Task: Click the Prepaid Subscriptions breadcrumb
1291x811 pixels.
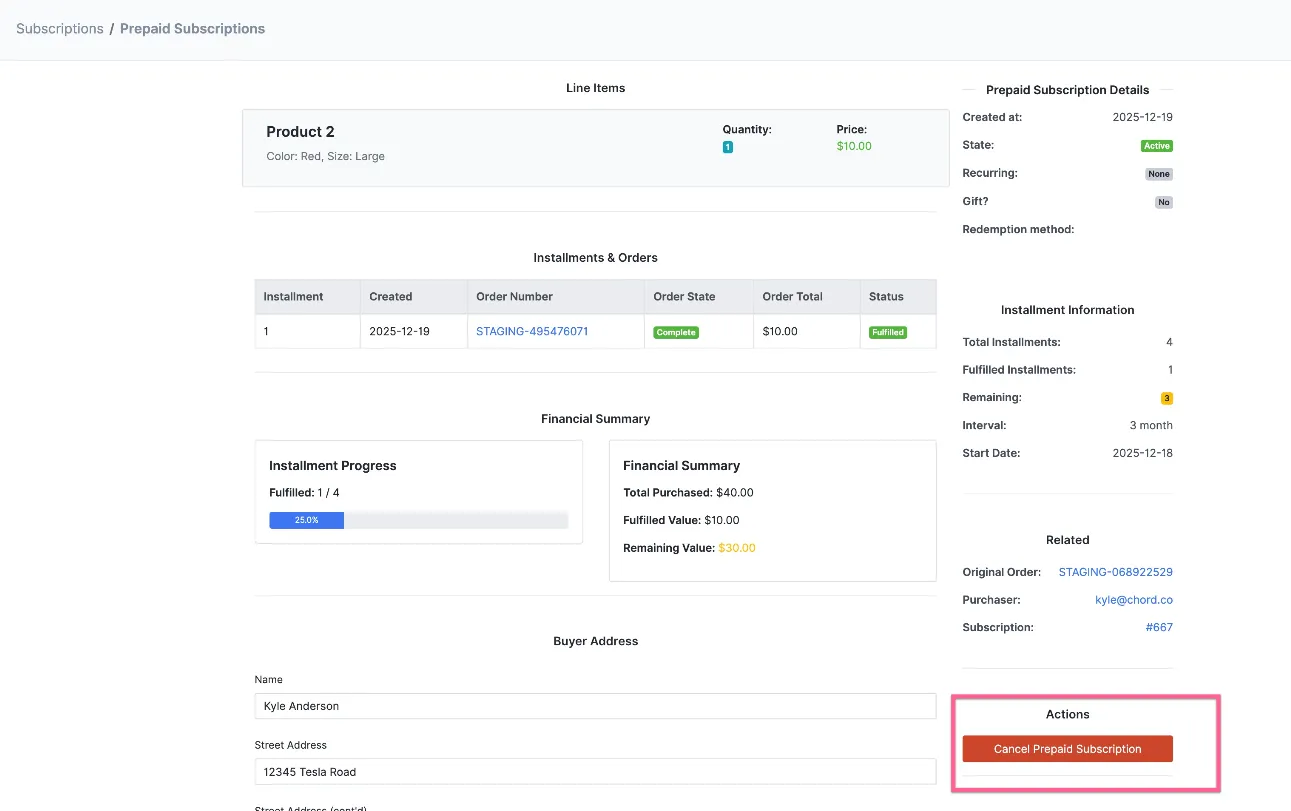Action: click(x=192, y=28)
